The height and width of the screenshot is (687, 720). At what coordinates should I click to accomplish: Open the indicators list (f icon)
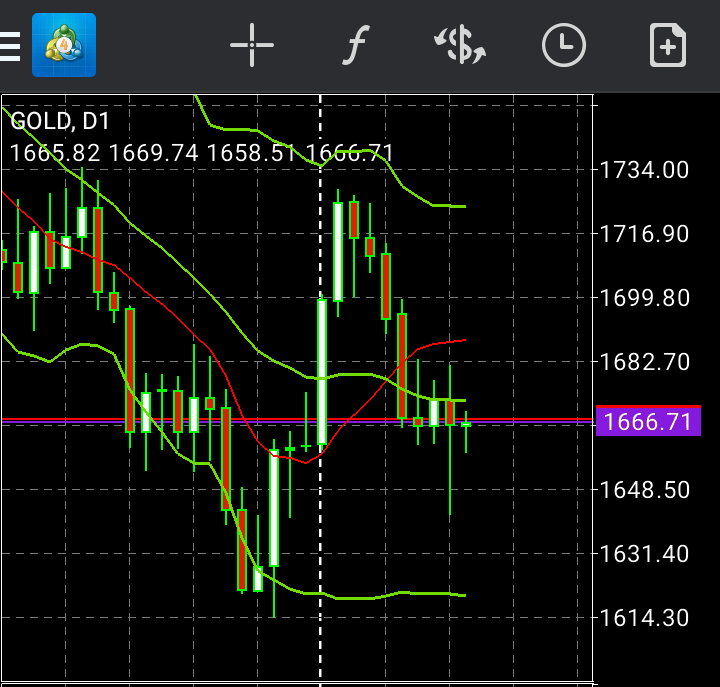356,45
